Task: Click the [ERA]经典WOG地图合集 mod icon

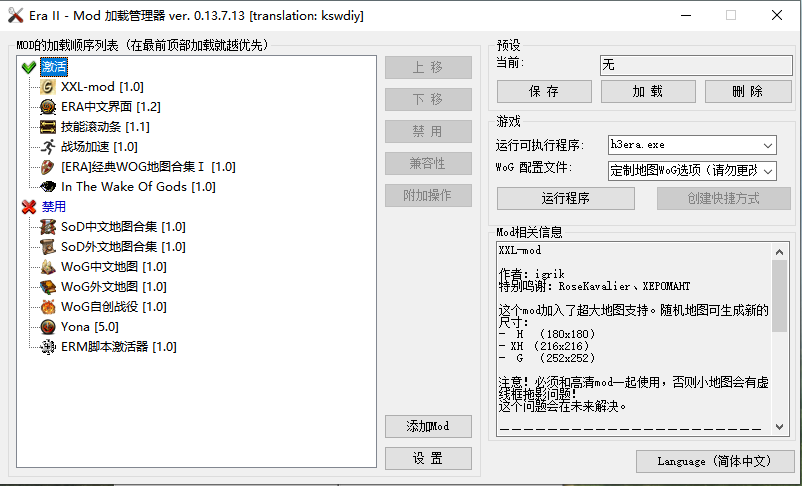Action: (48, 167)
